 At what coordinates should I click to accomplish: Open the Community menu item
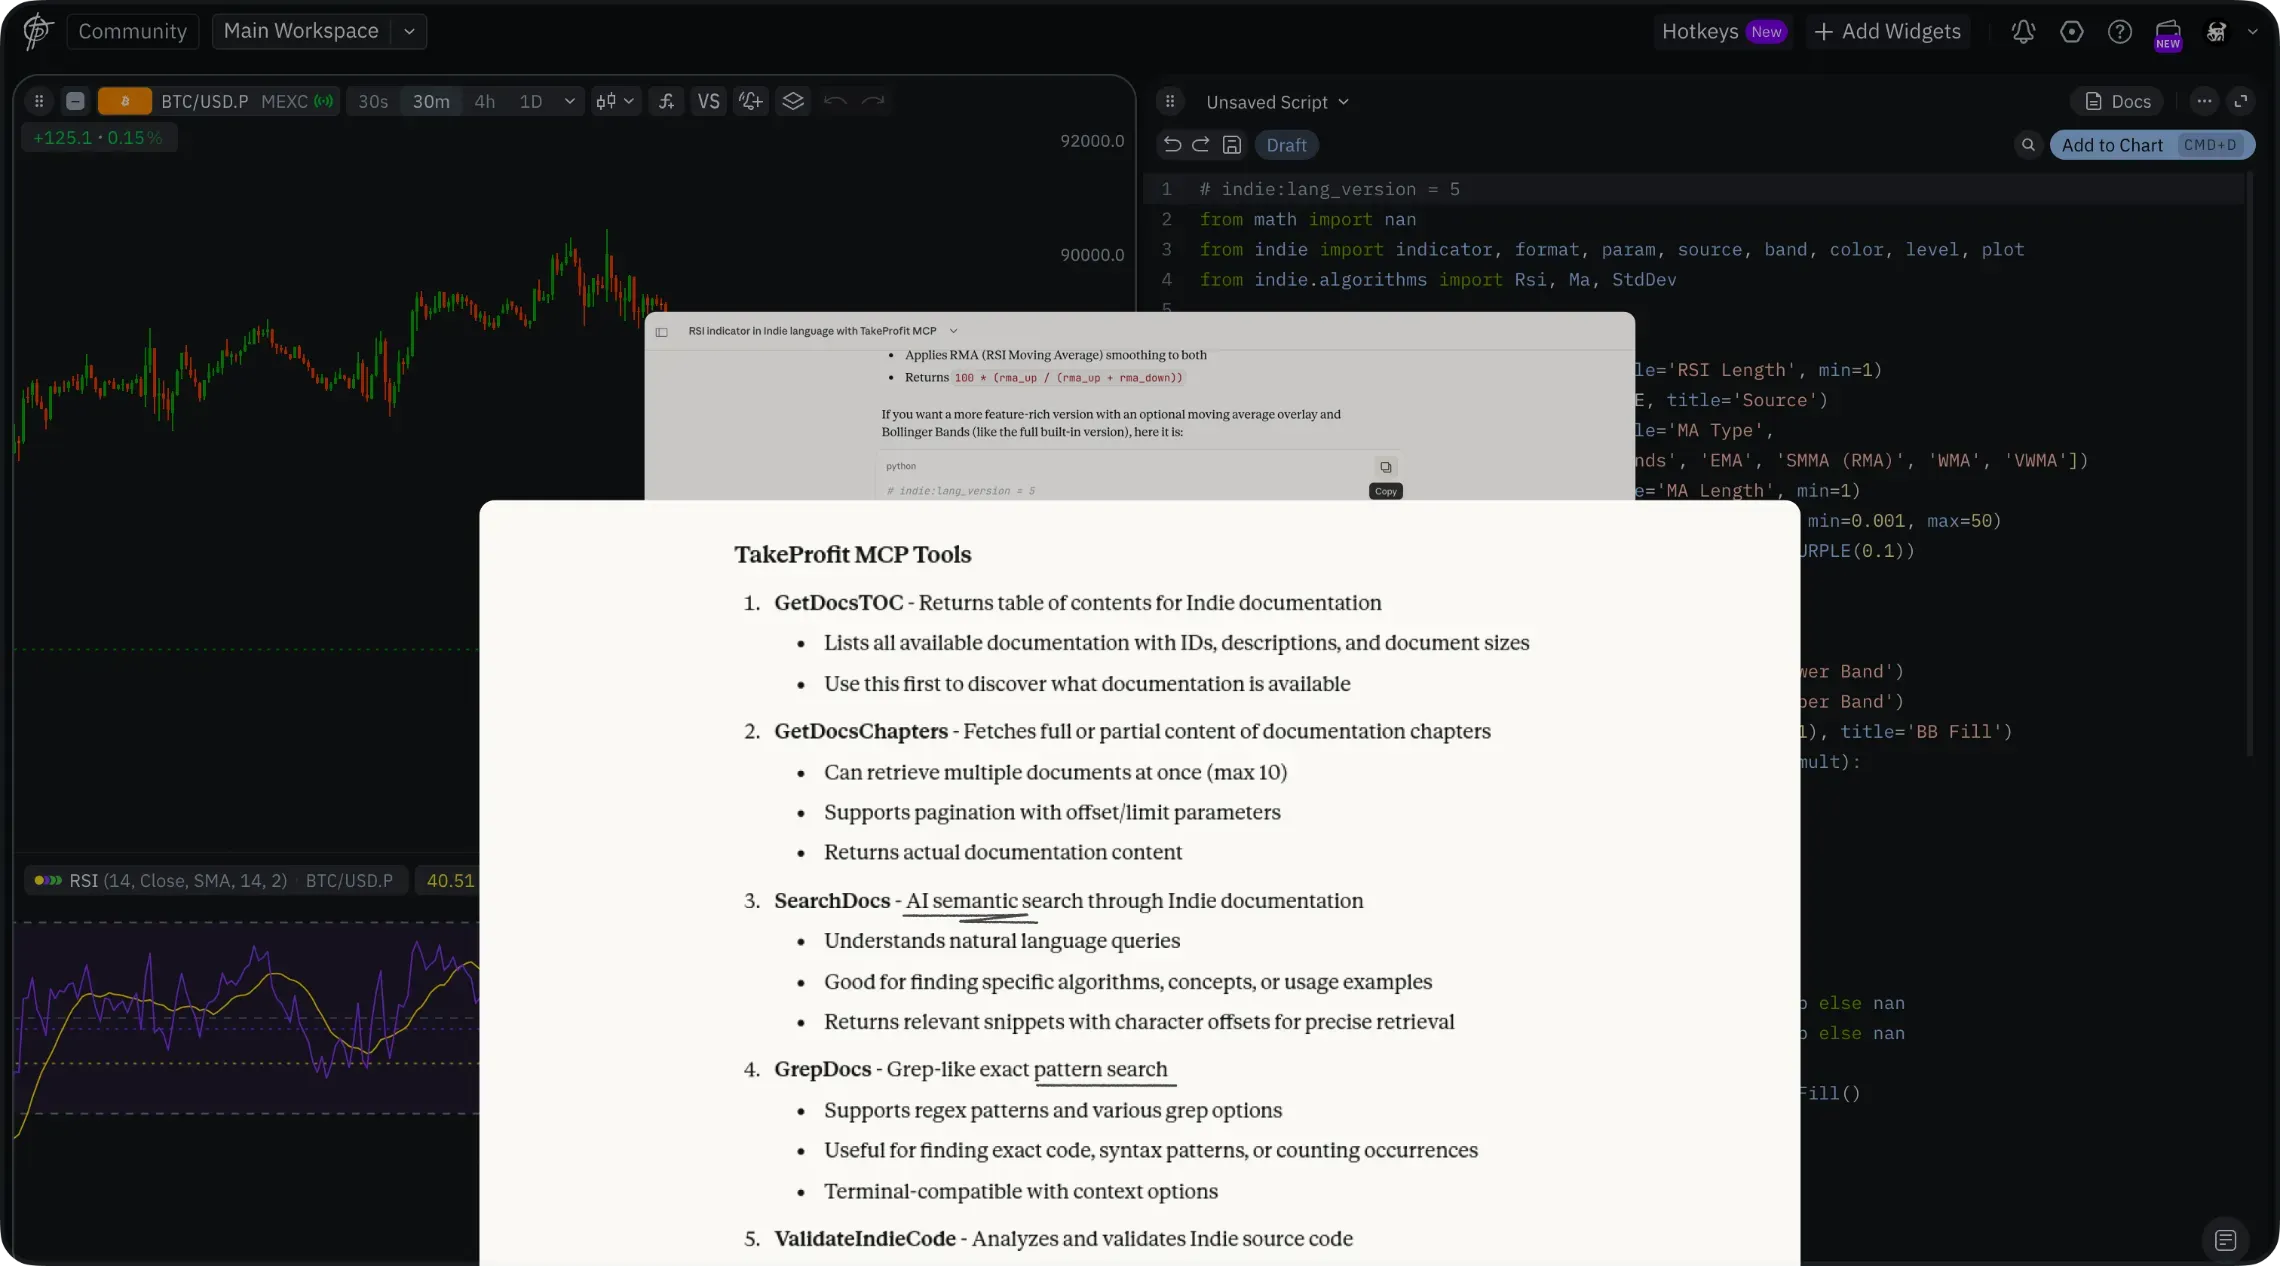tap(132, 31)
